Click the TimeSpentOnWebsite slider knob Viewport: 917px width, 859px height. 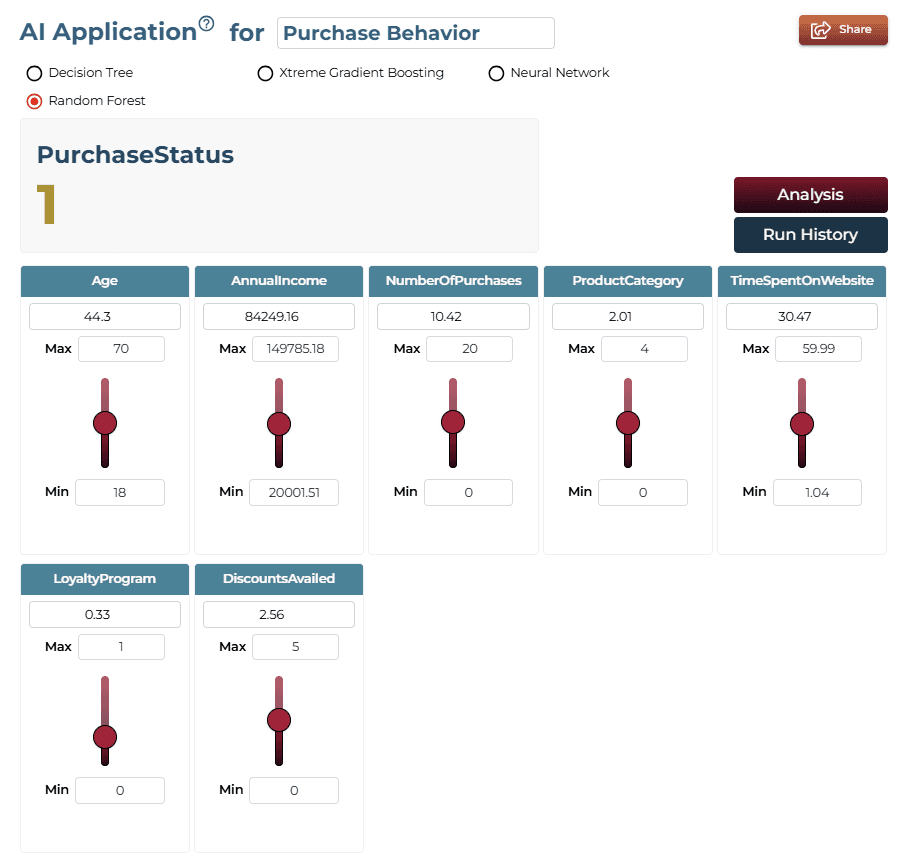(802, 424)
